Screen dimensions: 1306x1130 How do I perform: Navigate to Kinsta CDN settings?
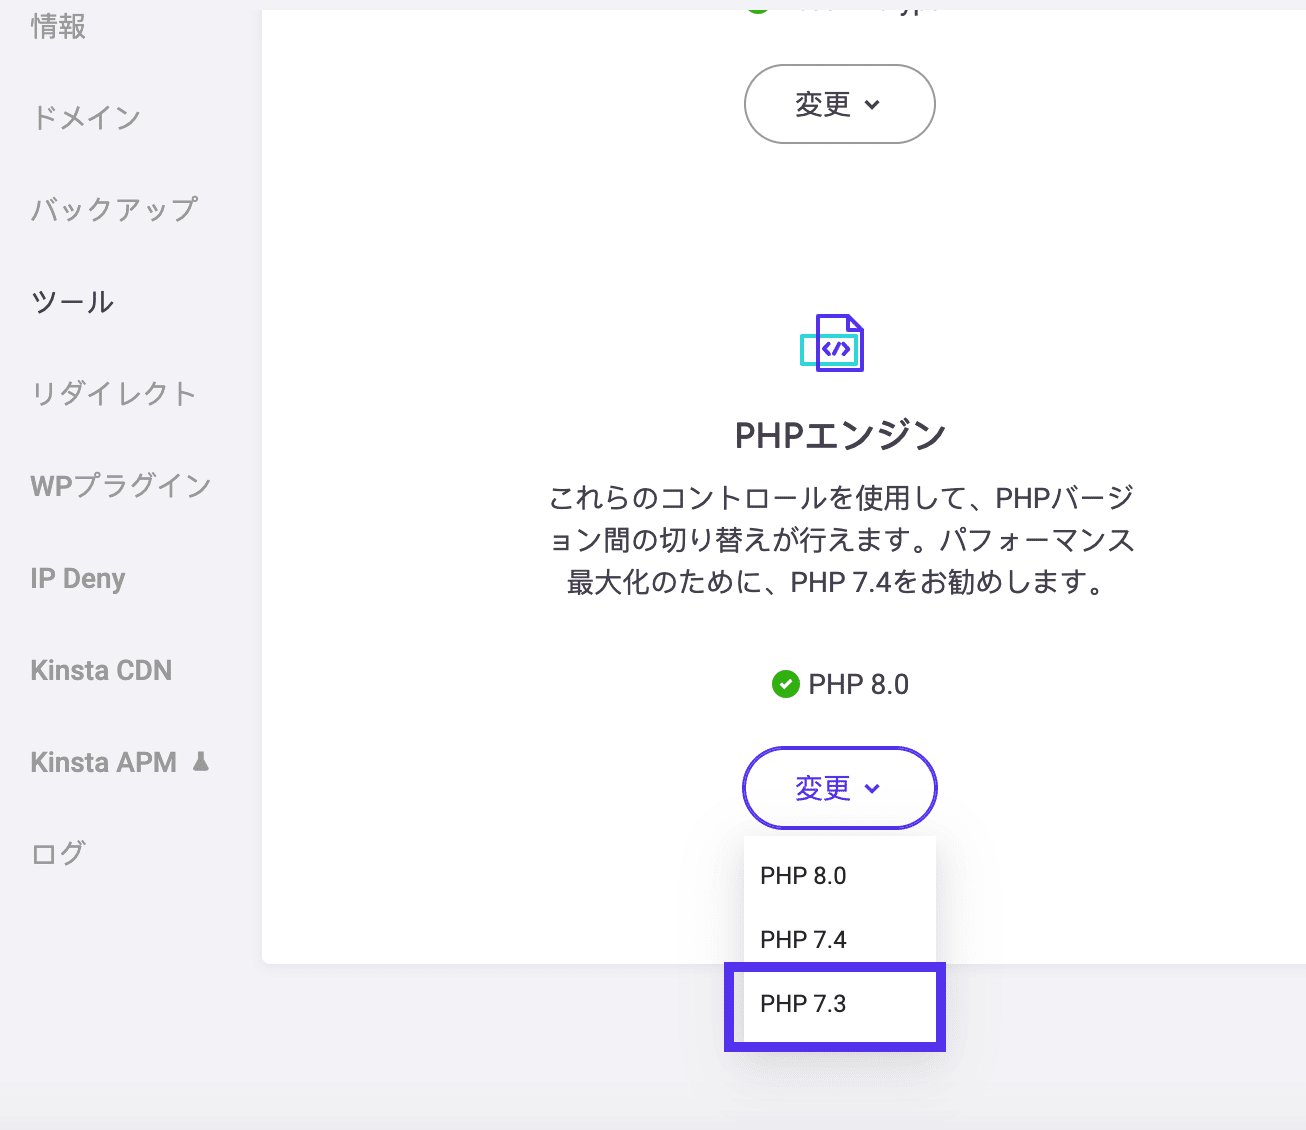click(101, 670)
